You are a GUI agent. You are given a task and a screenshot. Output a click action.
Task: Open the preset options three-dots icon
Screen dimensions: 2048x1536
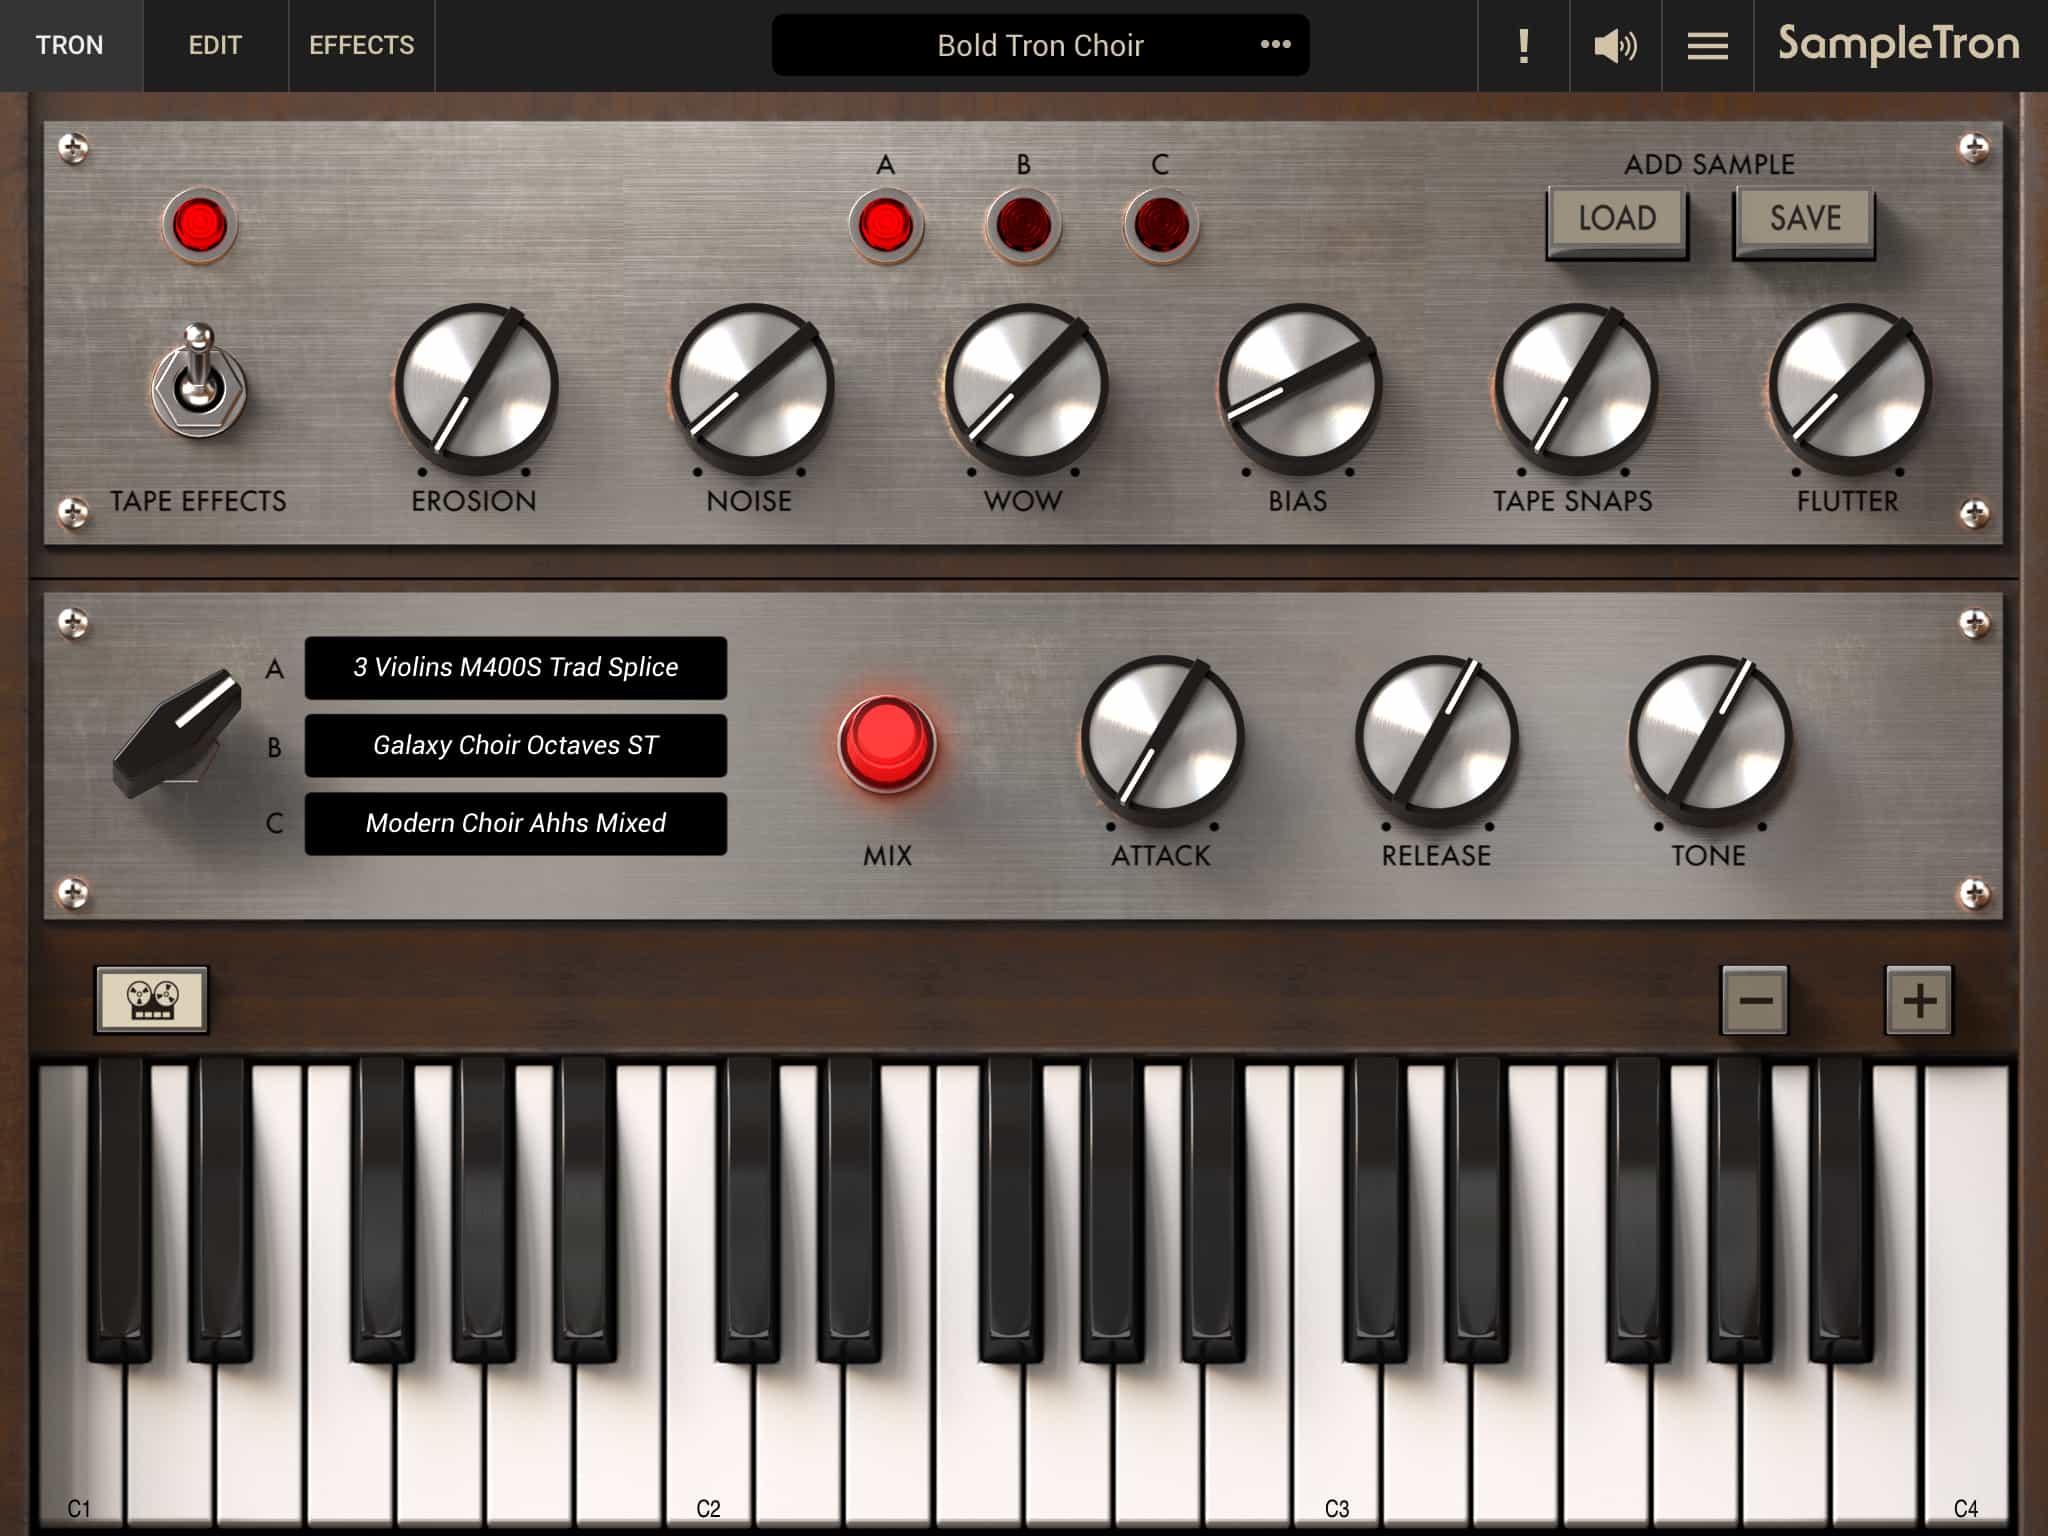pyautogui.click(x=1275, y=44)
